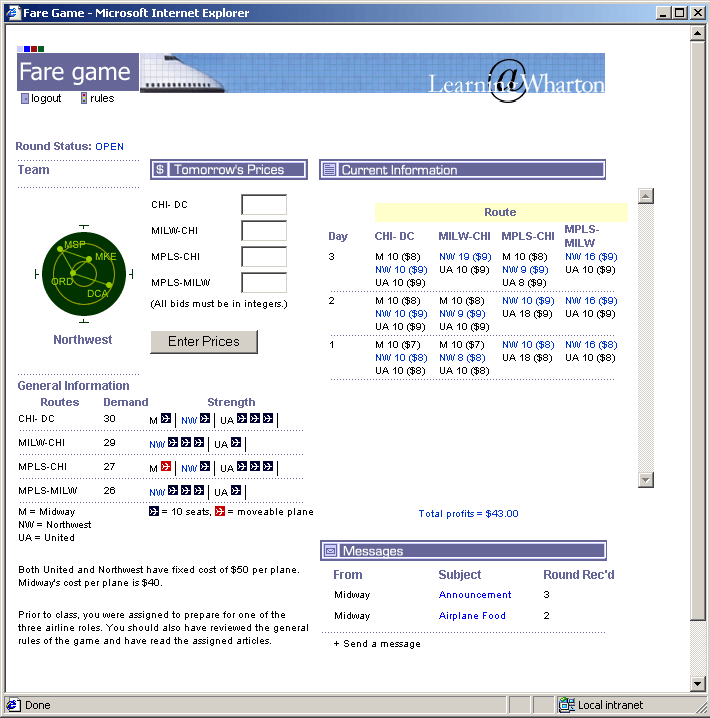
Task: Open the Airplane Food message
Action: (472, 616)
